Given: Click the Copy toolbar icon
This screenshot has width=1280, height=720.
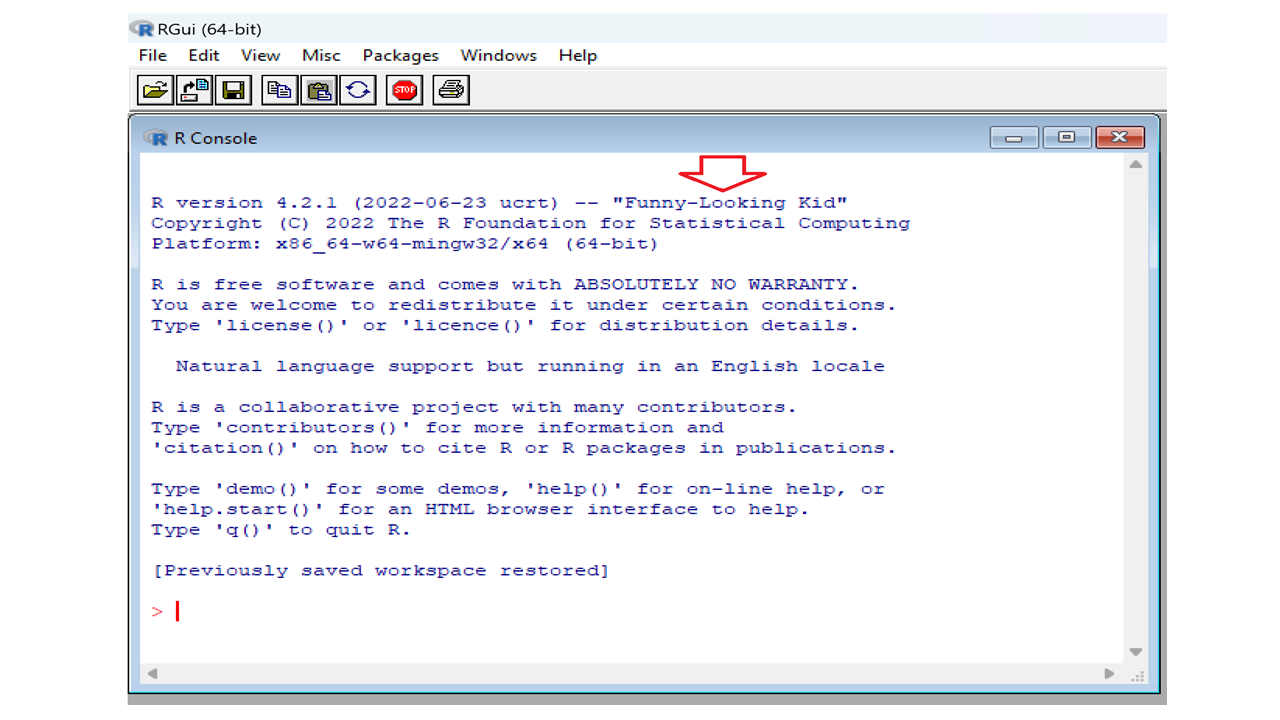Looking at the screenshot, I should [280, 91].
